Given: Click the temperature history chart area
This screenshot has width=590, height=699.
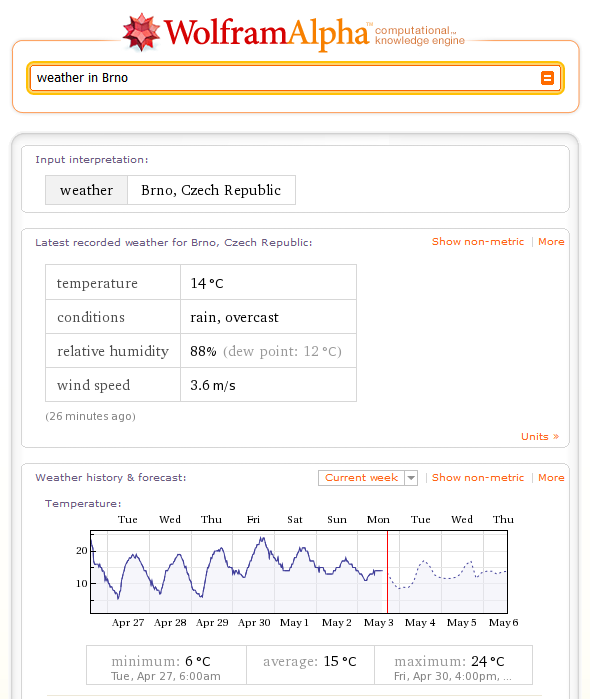Looking at the screenshot, I should click(x=299, y=572).
